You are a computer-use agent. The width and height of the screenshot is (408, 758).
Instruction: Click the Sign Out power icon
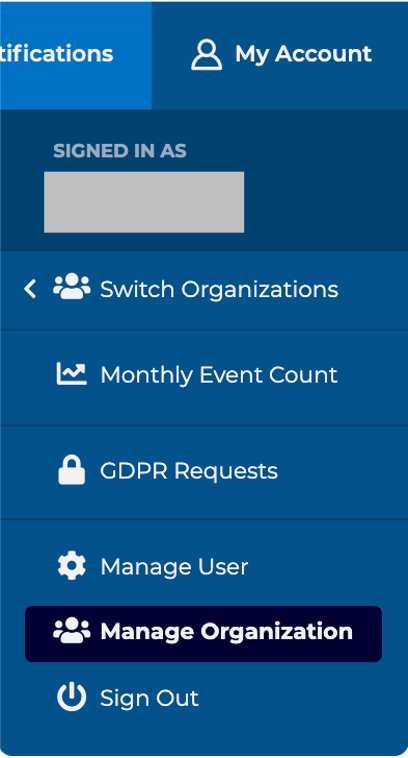tap(72, 698)
